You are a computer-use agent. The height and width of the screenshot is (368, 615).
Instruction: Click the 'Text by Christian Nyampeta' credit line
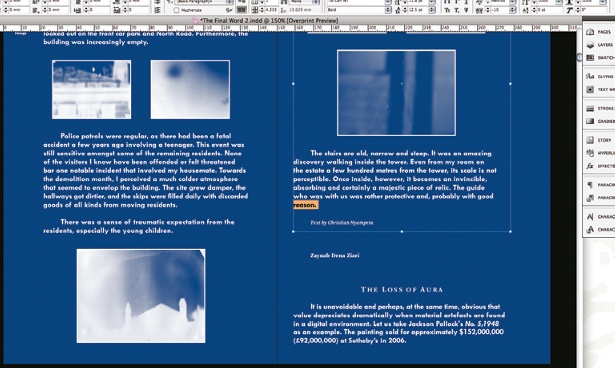342,222
